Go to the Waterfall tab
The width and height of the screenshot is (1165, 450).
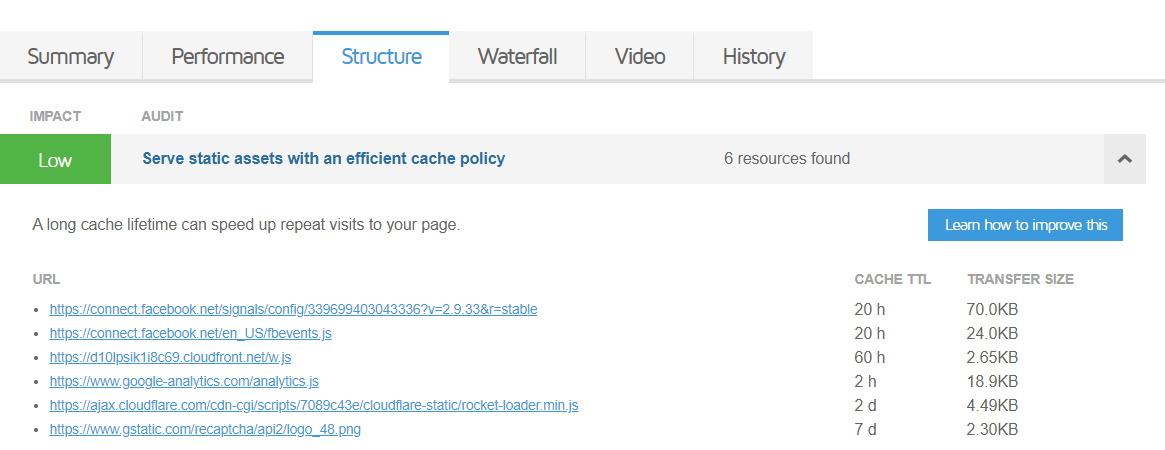tap(517, 56)
